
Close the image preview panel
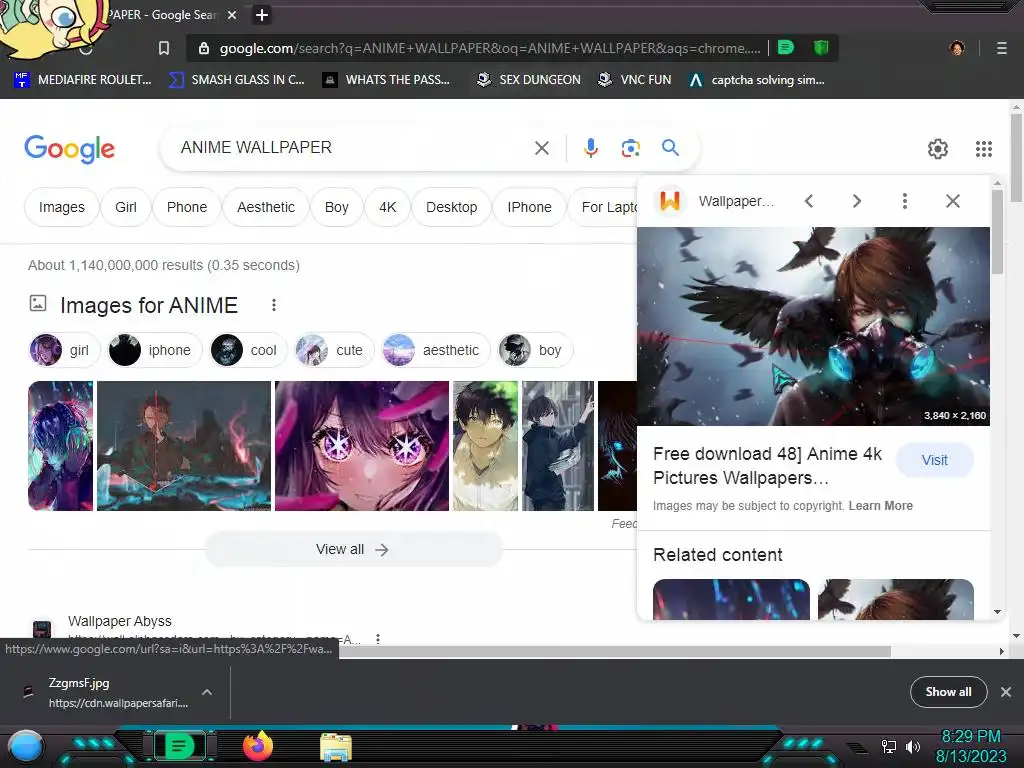click(953, 201)
